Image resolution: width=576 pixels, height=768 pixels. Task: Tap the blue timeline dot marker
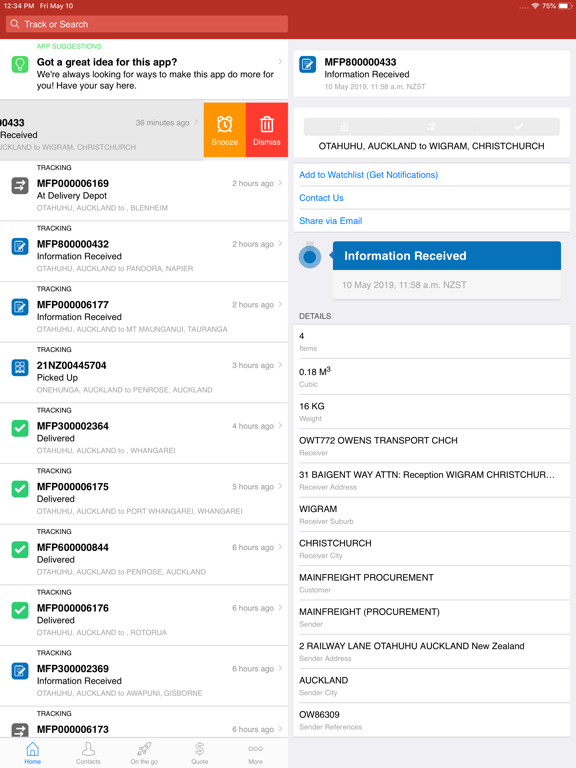310,257
